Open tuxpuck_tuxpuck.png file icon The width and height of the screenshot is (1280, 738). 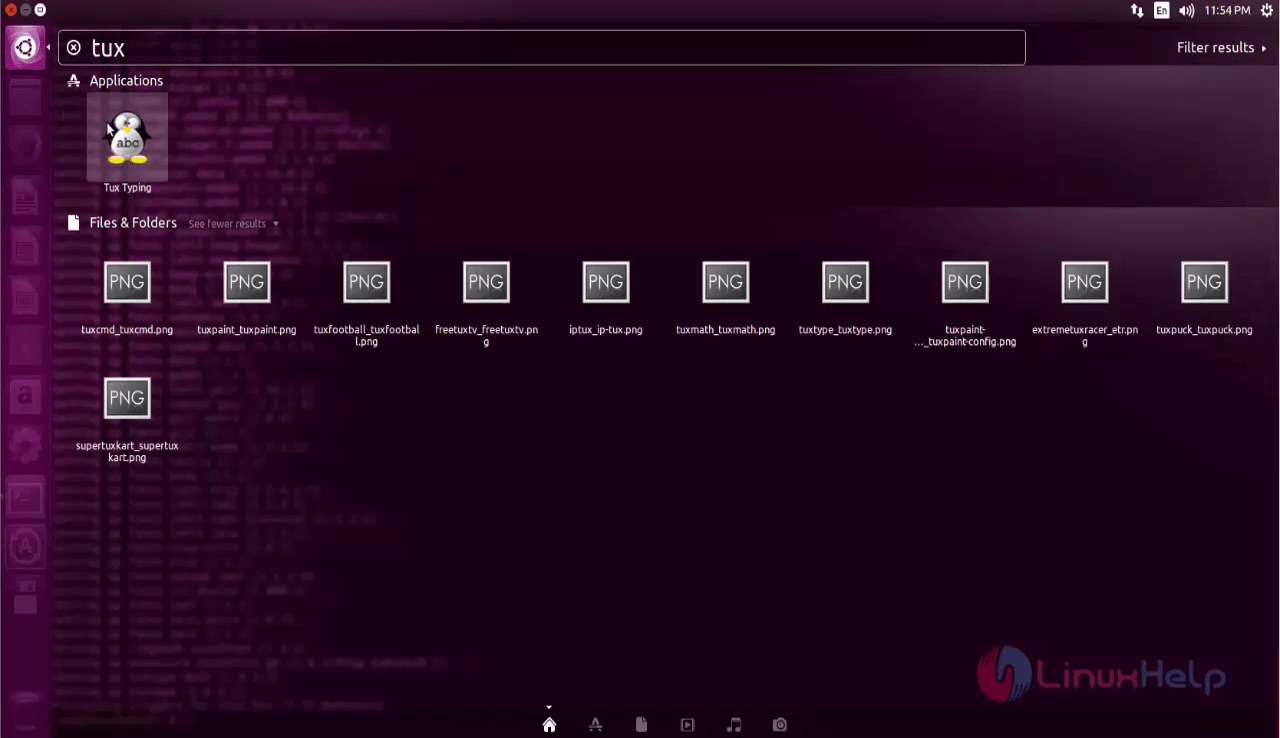(1204, 282)
